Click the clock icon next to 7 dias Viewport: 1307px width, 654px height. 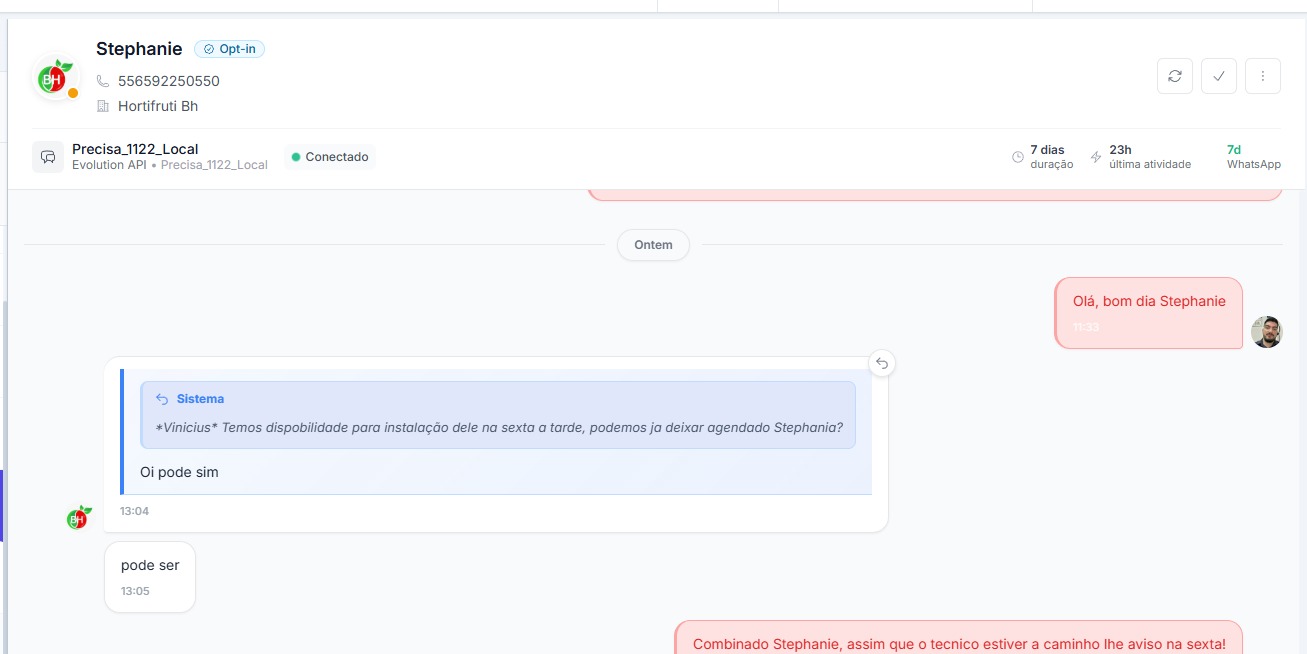1018,157
